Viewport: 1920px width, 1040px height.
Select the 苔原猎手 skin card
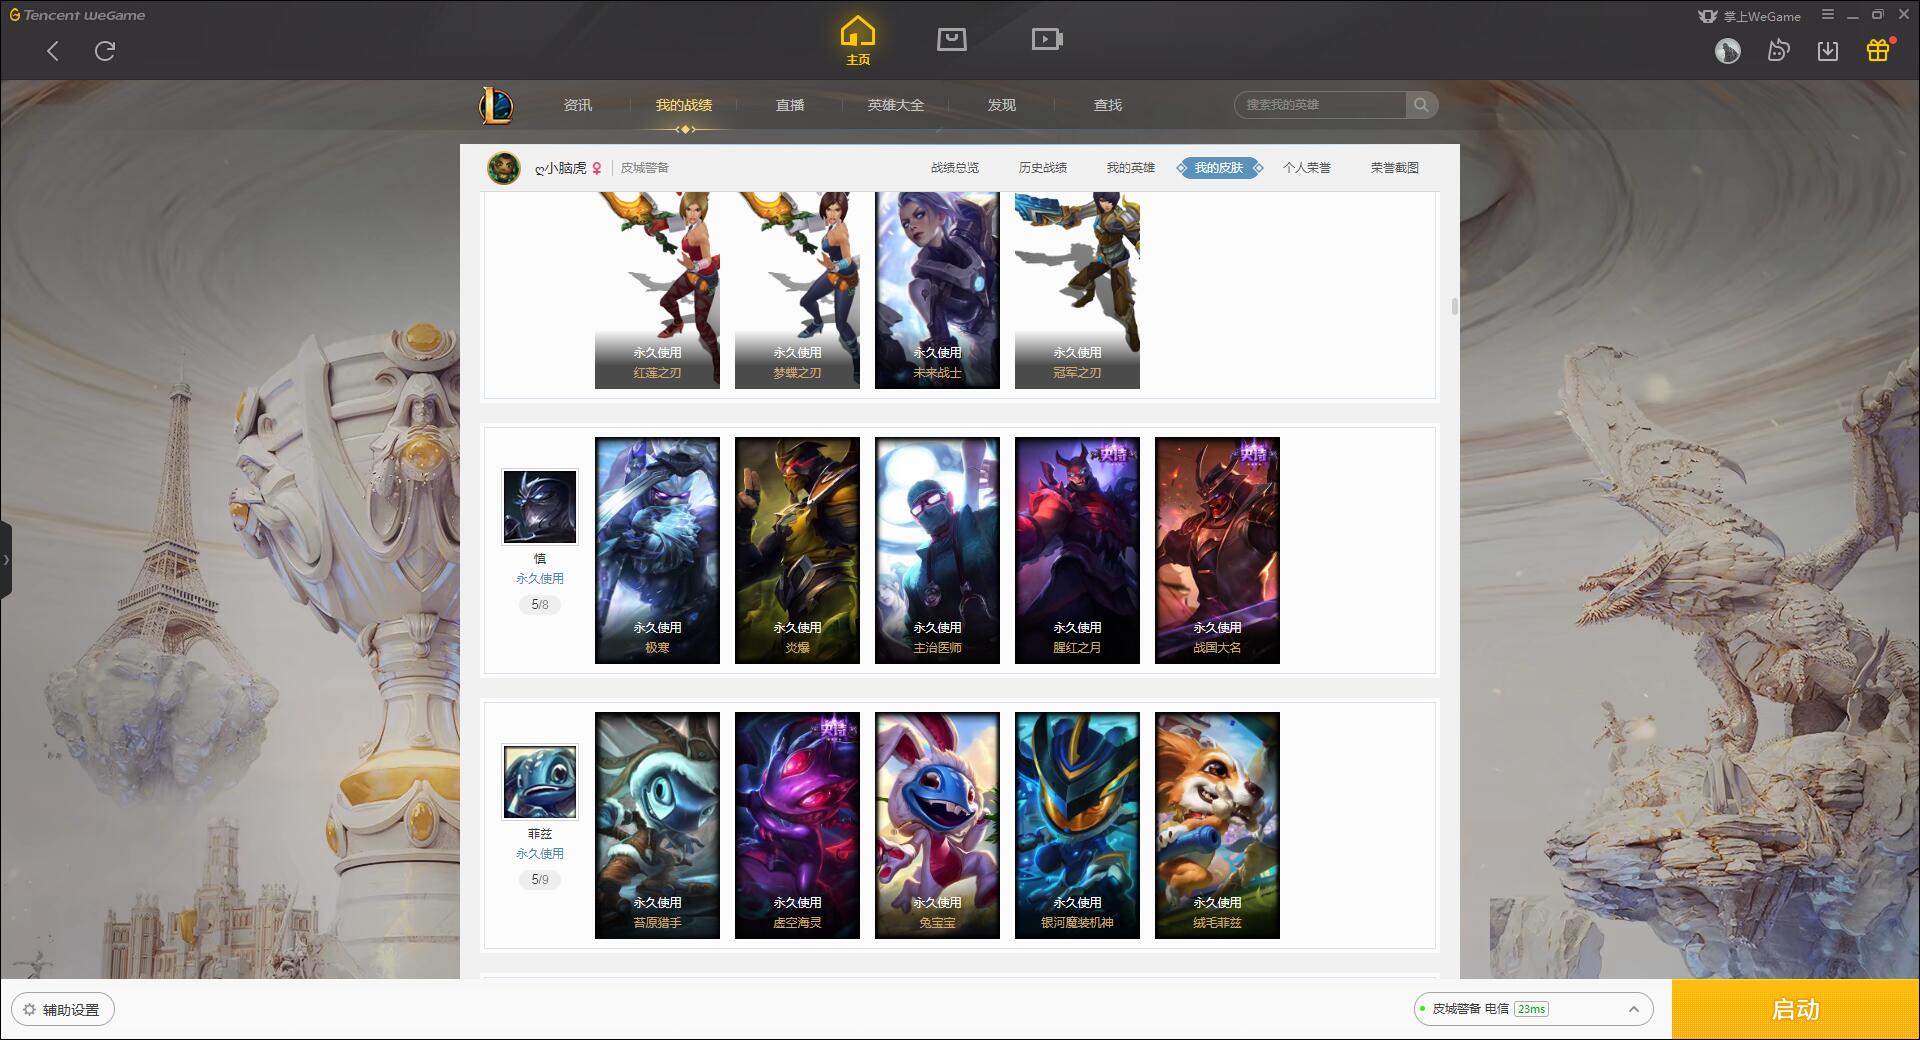click(x=657, y=825)
